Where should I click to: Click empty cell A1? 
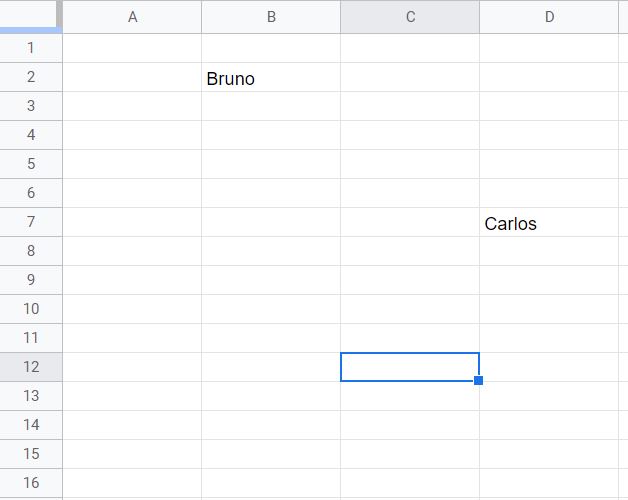pos(132,48)
